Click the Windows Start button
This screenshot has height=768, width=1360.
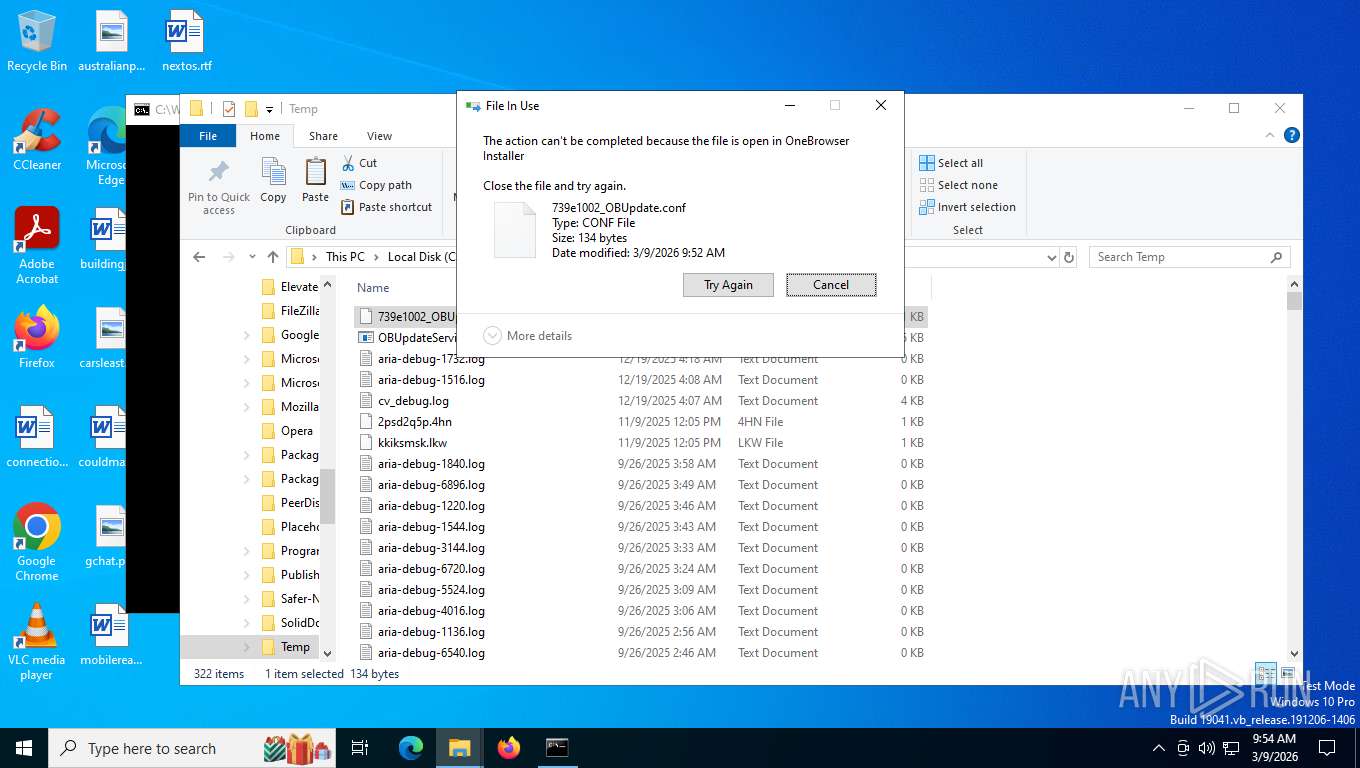click(x=24, y=748)
